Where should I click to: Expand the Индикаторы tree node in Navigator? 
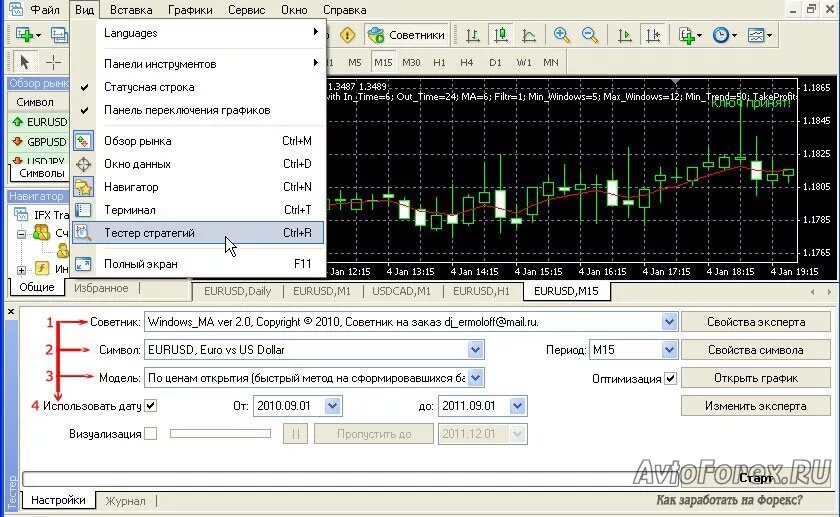(x=21, y=269)
